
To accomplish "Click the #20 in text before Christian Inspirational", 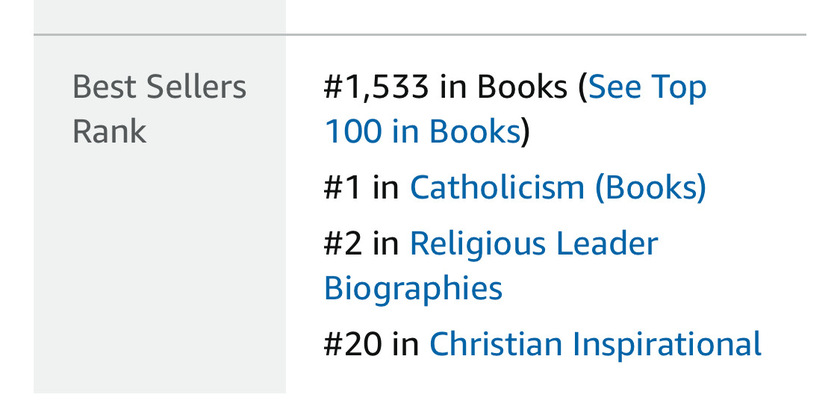I will 371,344.
